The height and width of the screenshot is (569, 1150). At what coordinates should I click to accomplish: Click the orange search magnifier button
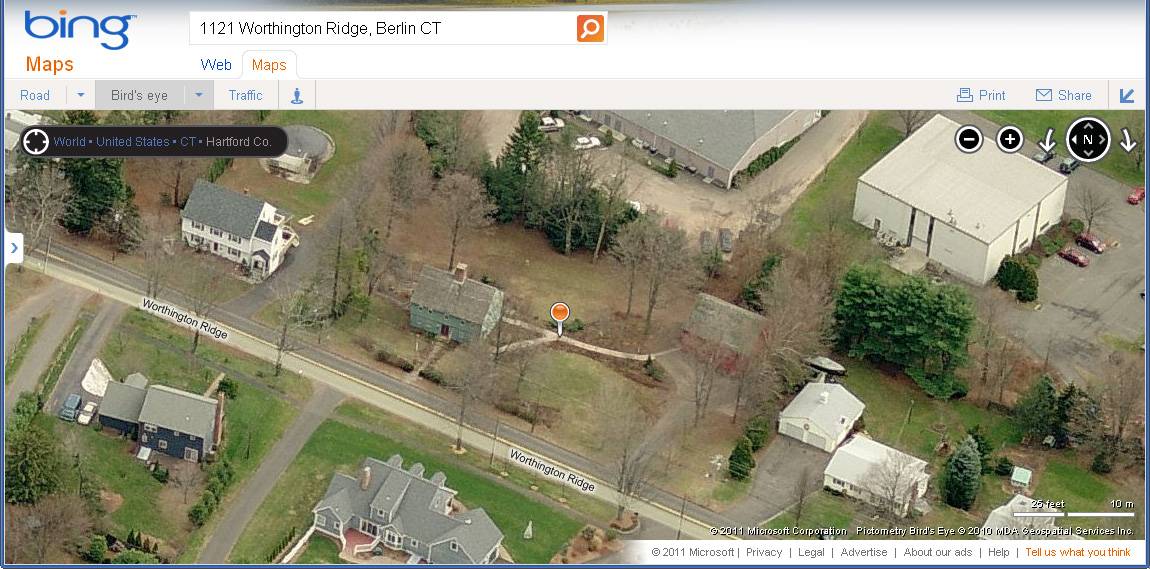(590, 29)
